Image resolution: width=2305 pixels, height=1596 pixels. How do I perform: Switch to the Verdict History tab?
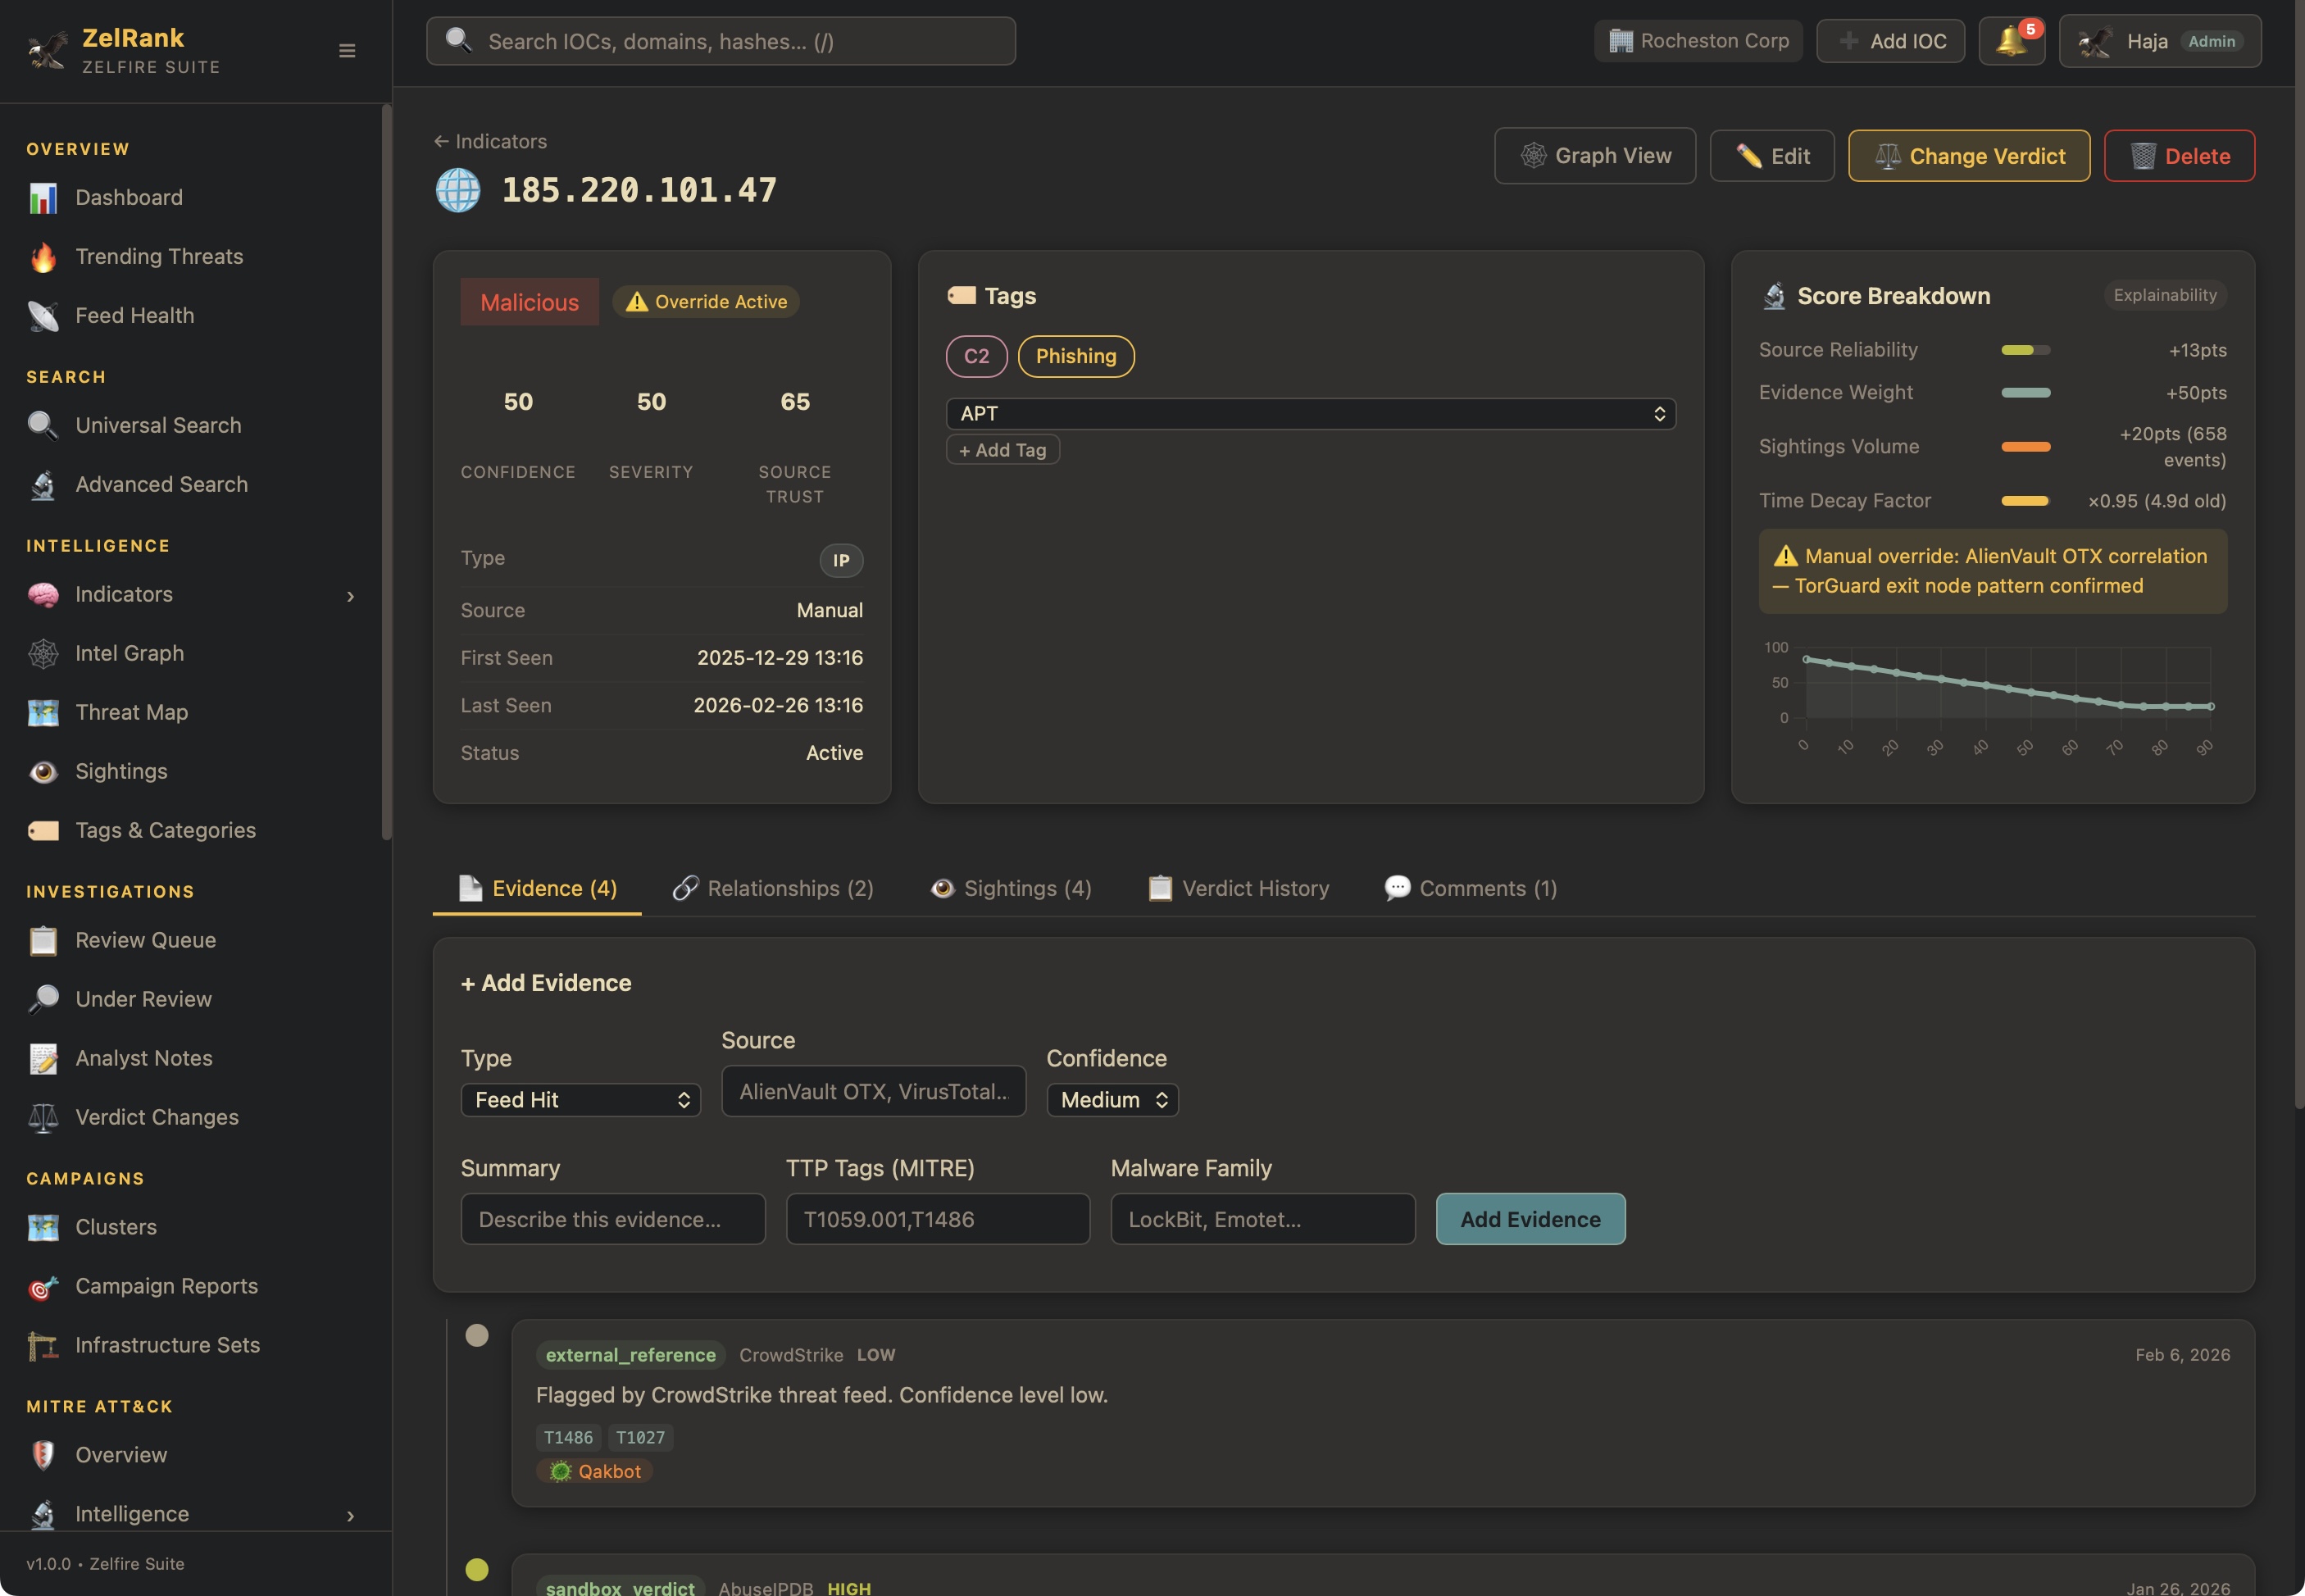1239,888
